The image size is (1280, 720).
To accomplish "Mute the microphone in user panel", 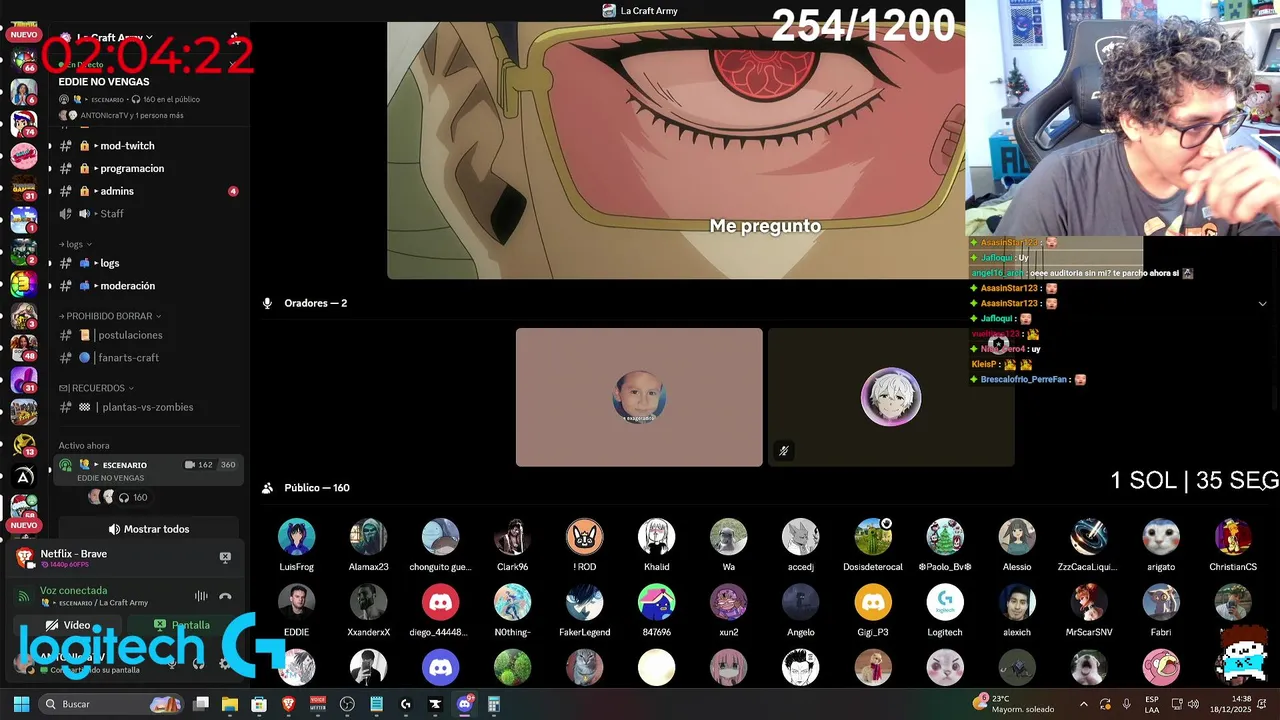I will coord(172,663).
